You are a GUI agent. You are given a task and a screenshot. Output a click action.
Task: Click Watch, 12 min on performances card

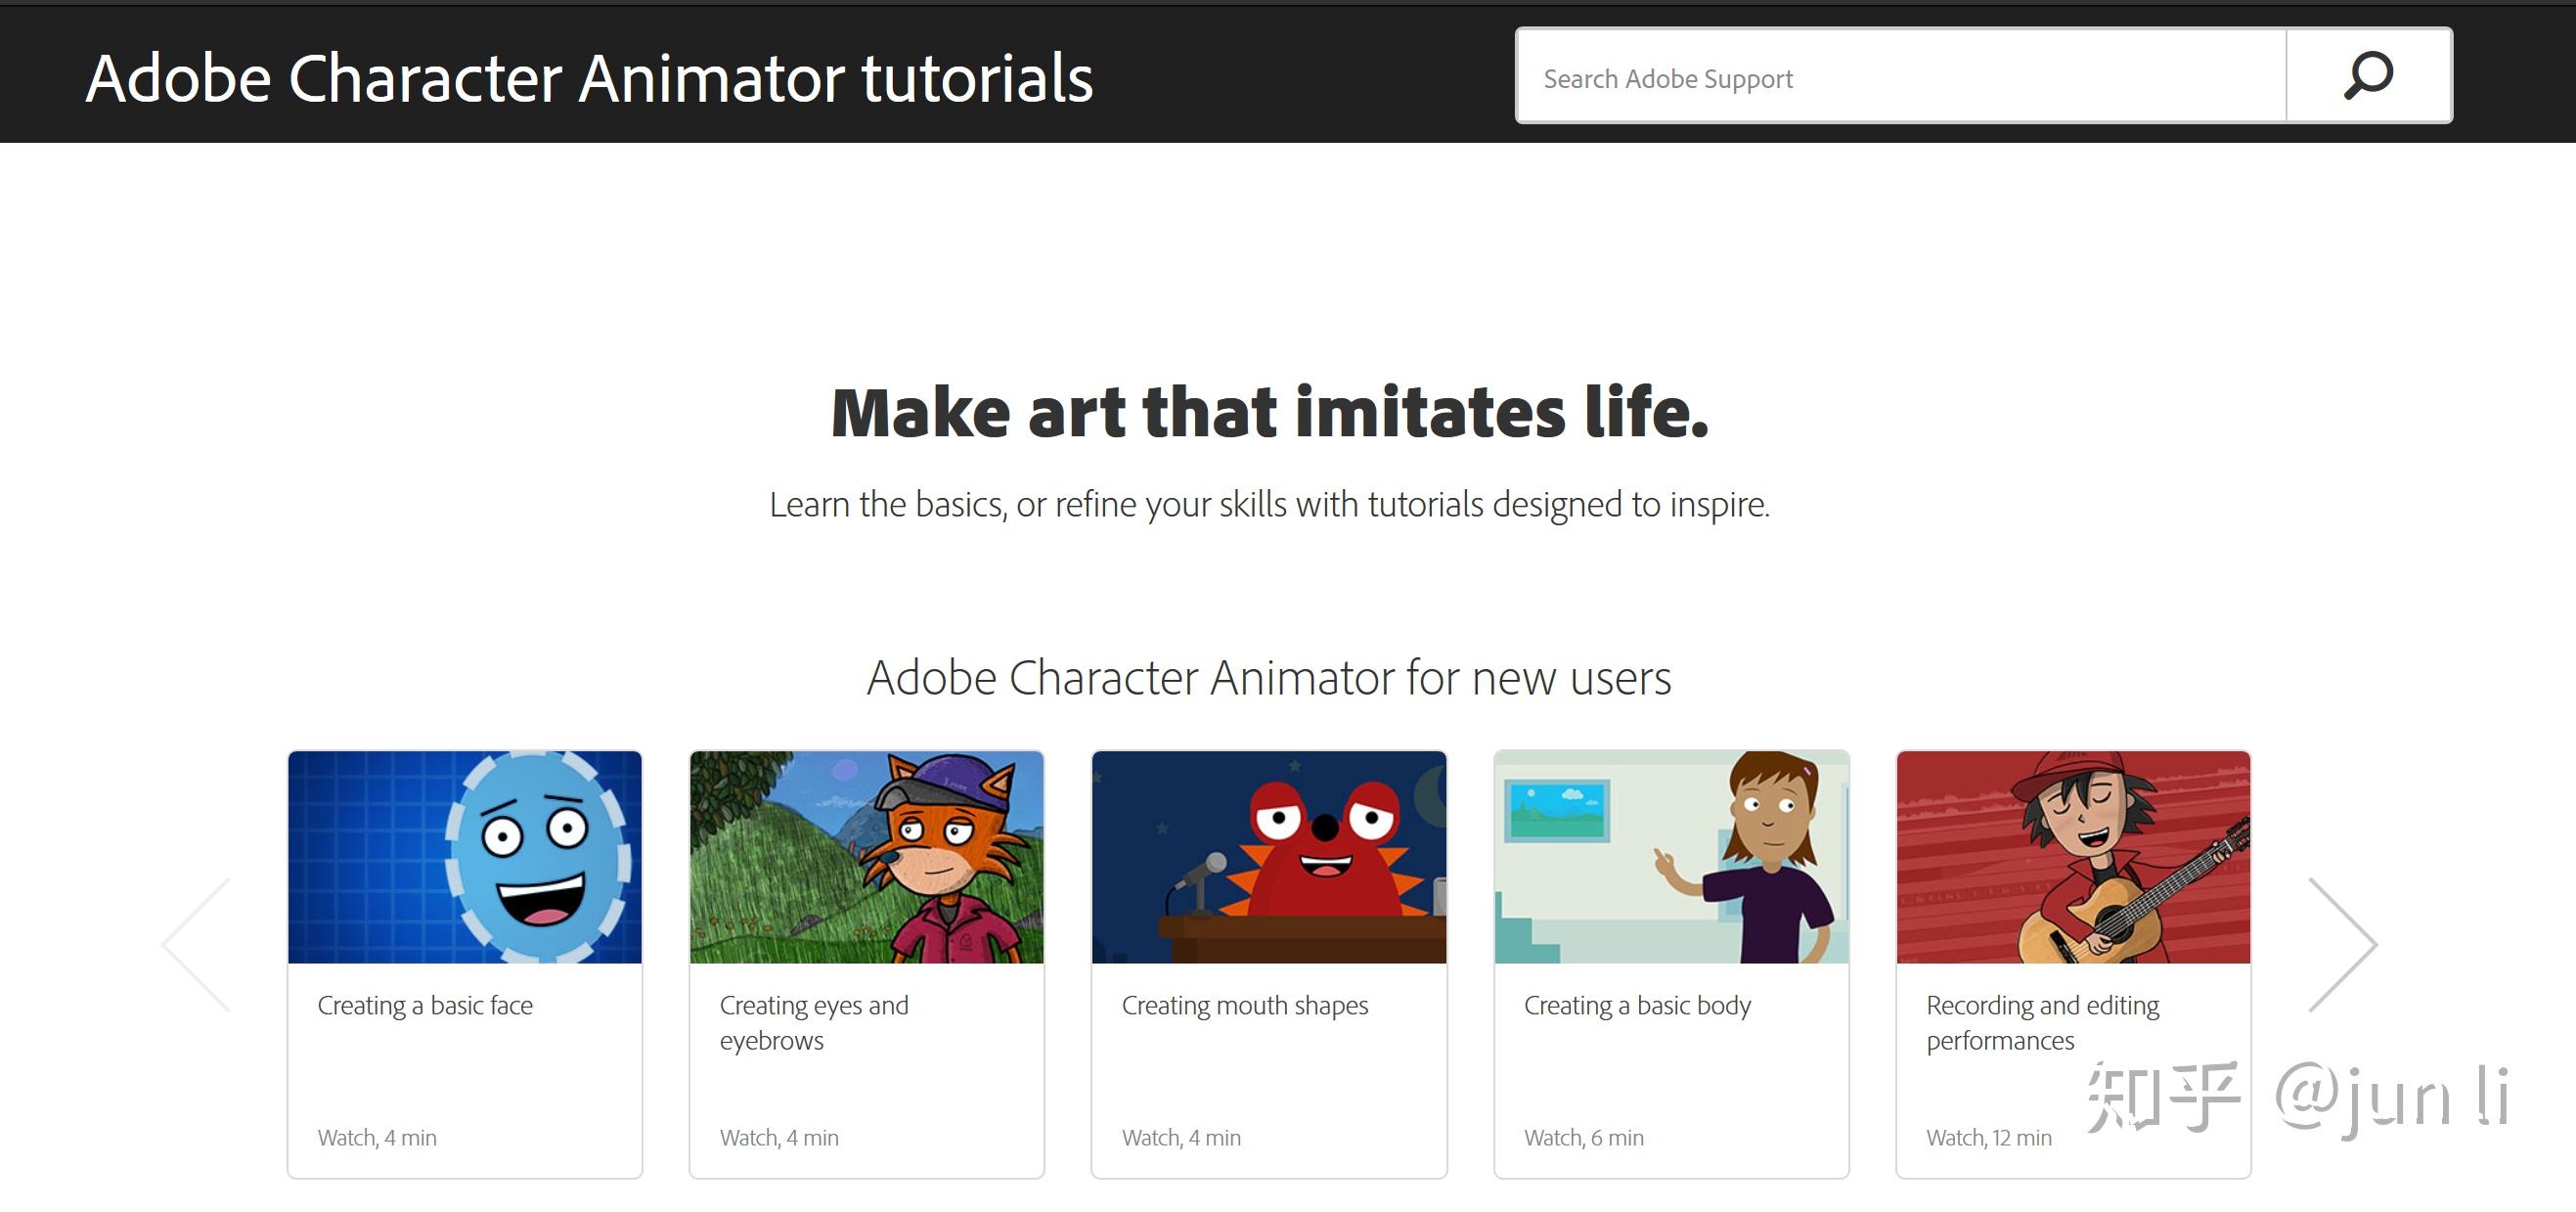click(x=1988, y=1138)
